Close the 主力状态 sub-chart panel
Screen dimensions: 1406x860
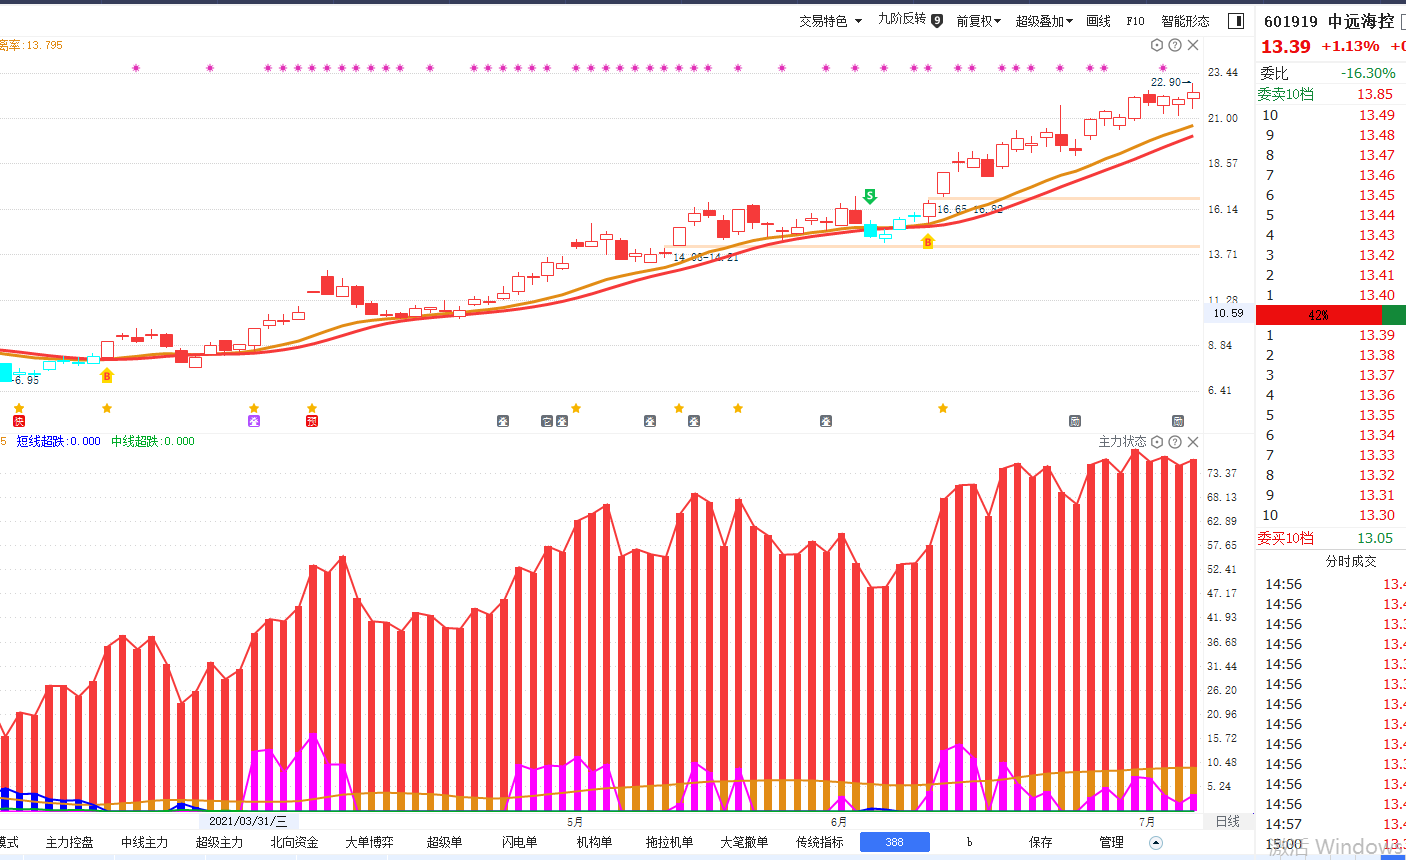1193,441
